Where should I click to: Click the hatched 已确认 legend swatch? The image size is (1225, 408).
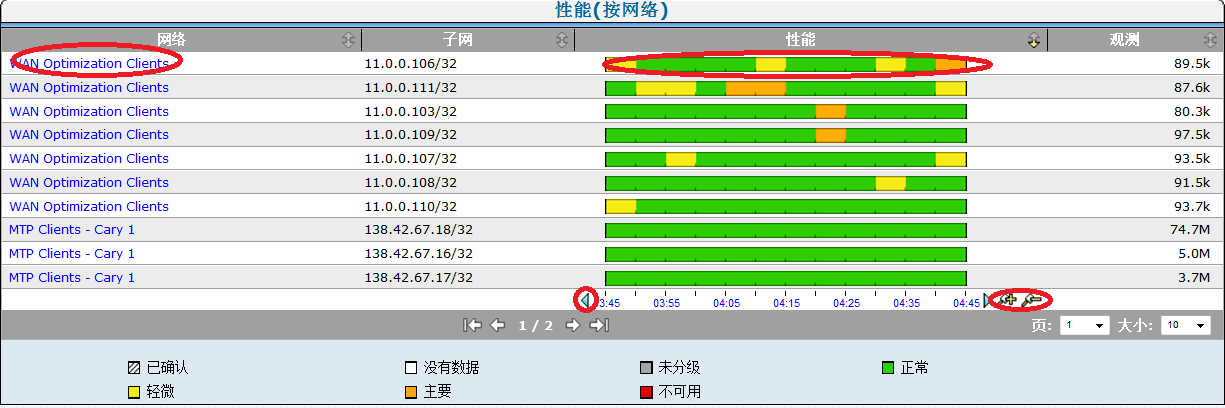coord(134,368)
